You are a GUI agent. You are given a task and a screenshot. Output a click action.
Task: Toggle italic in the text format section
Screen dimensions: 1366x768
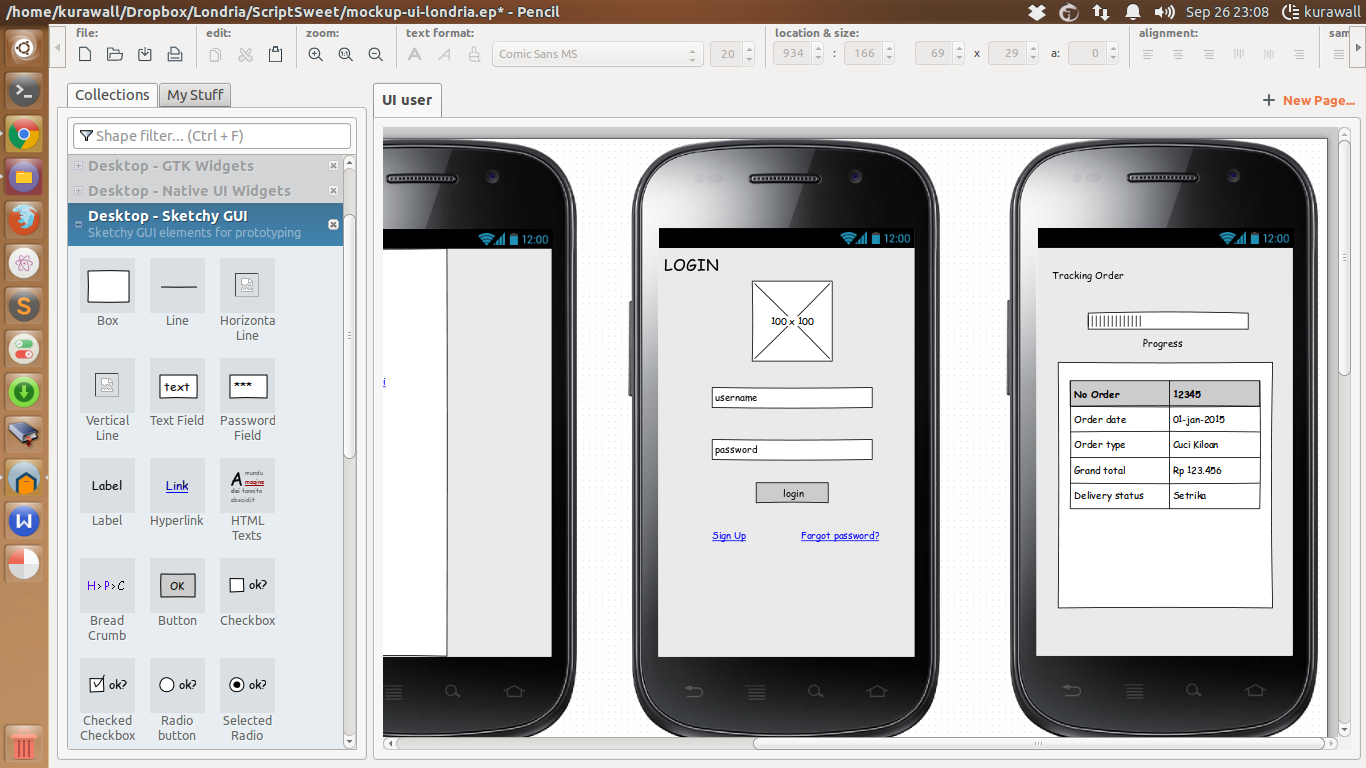click(x=443, y=54)
